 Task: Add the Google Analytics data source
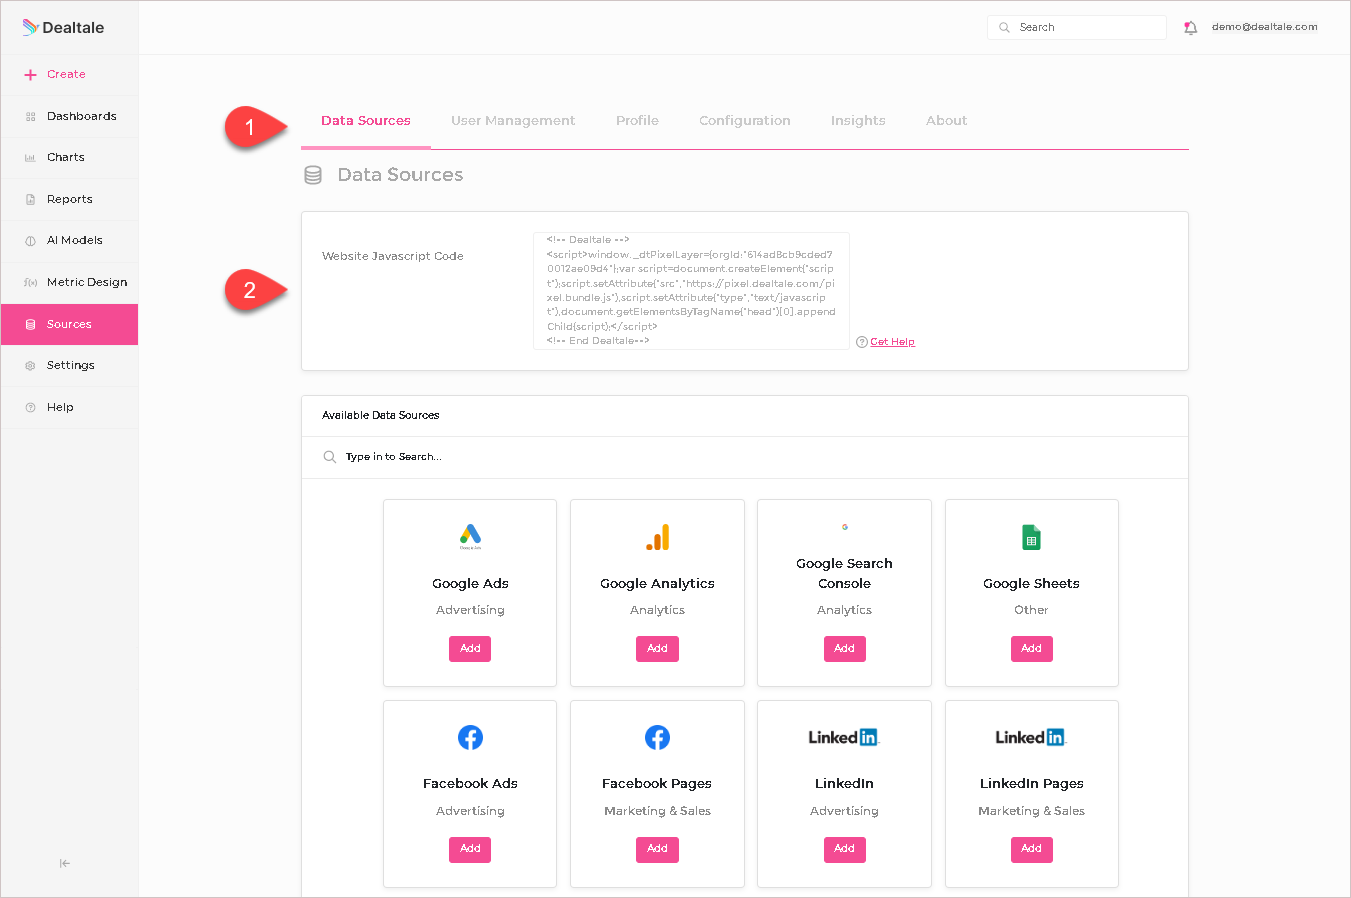click(x=657, y=649)
